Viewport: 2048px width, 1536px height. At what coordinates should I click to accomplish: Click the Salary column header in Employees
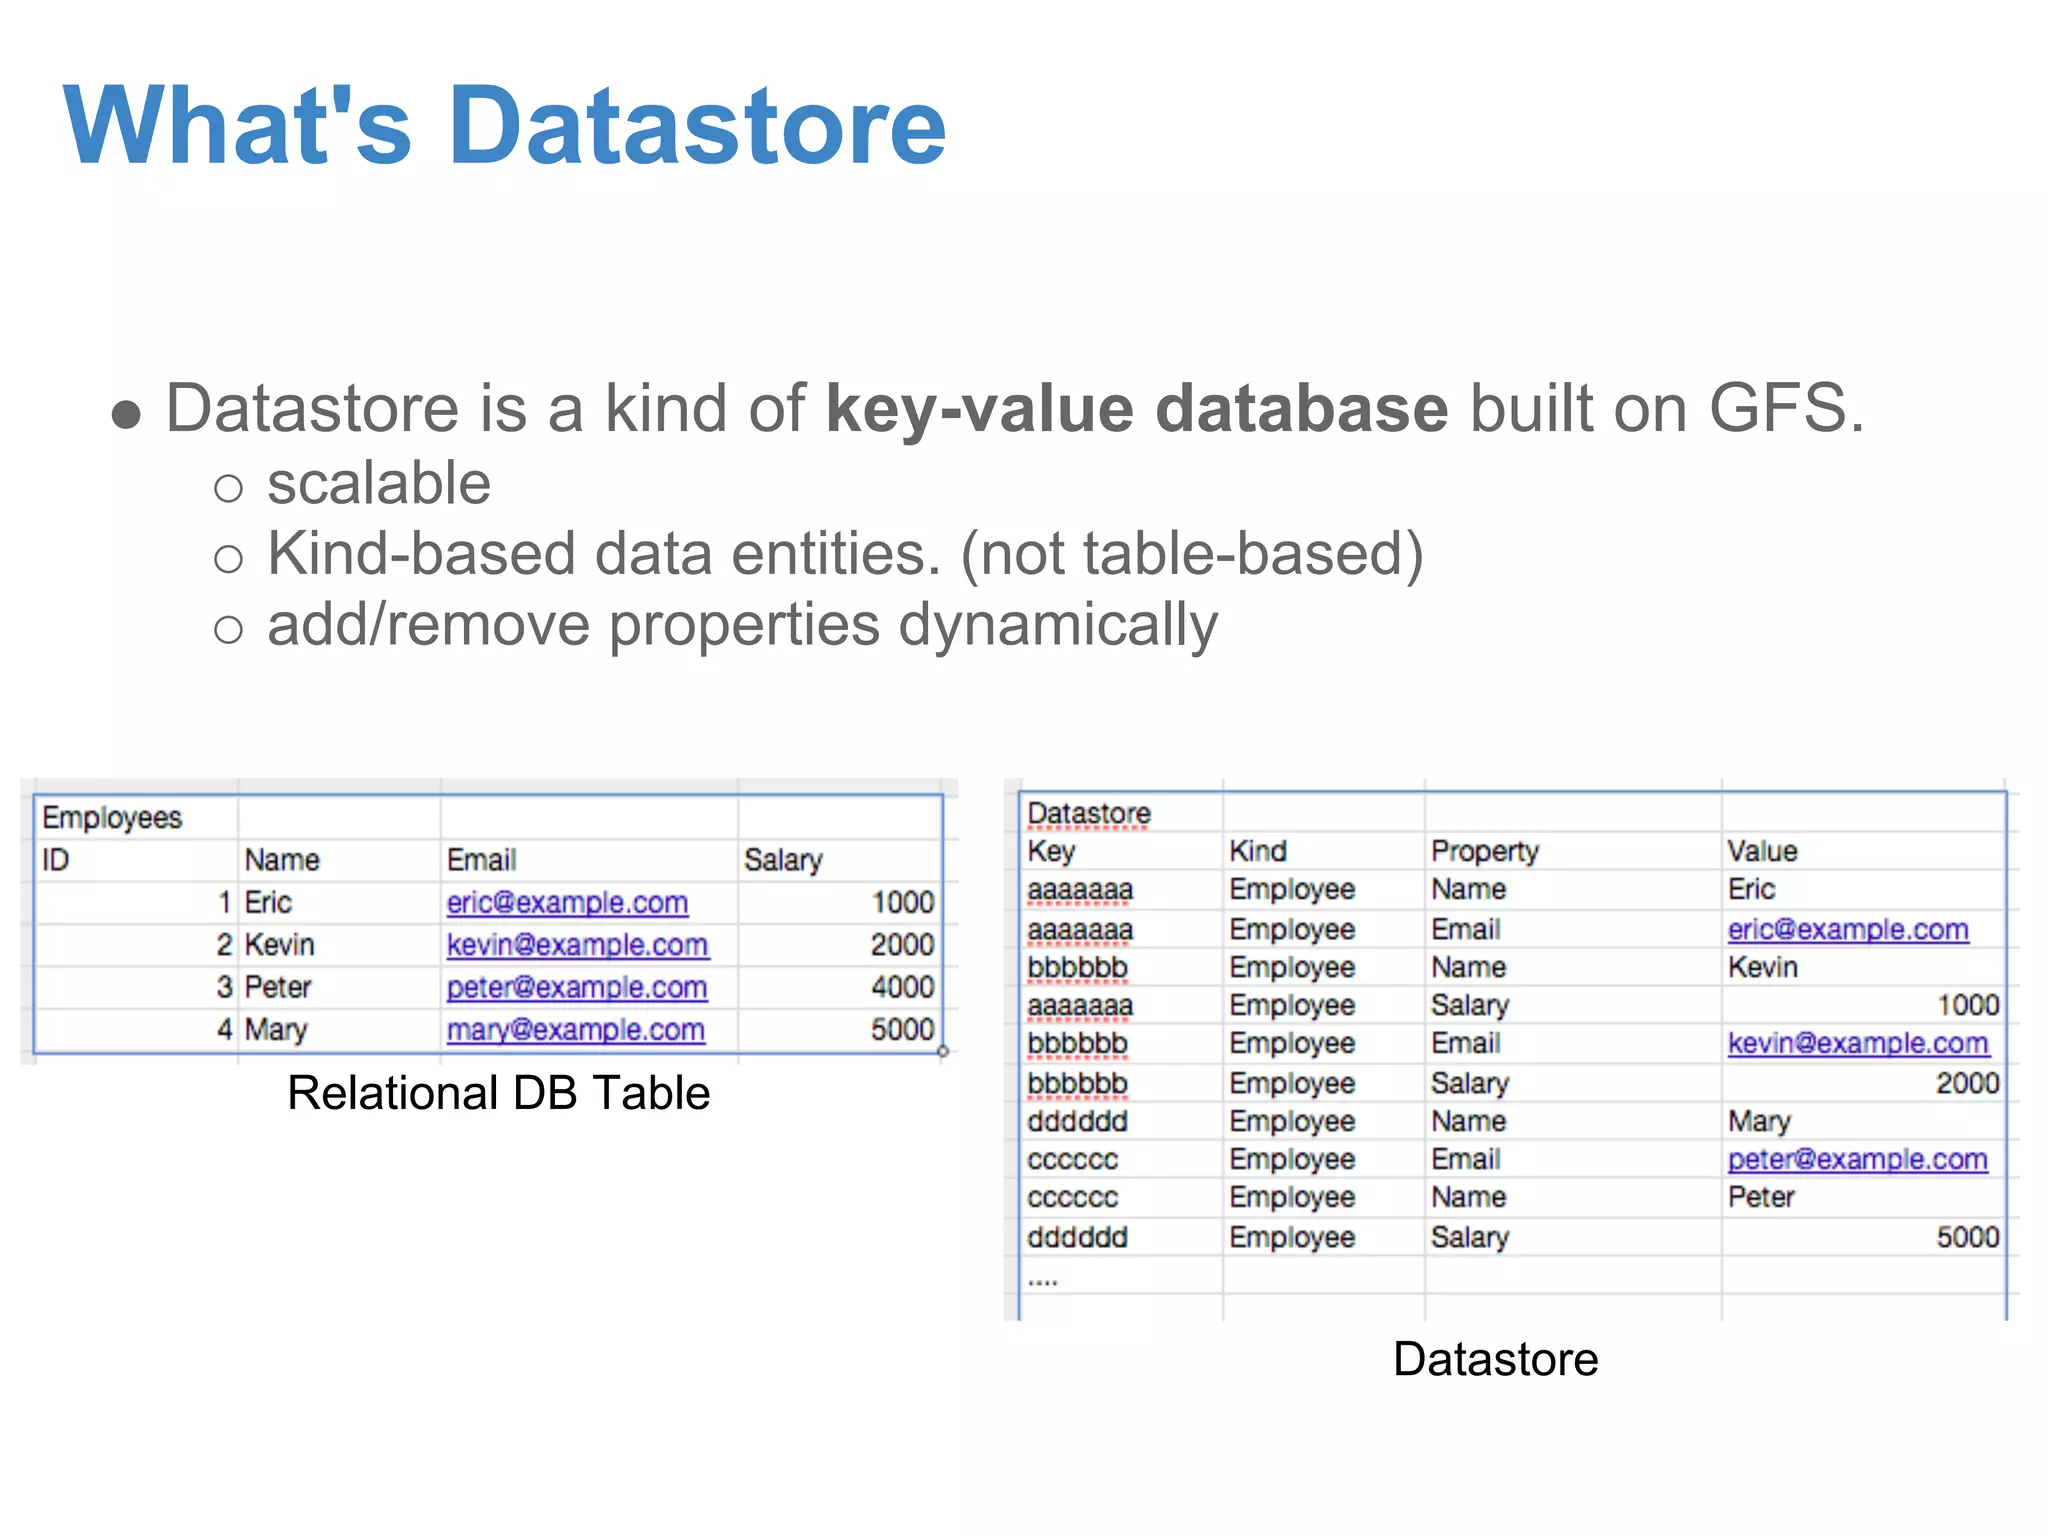coord(782,860)
